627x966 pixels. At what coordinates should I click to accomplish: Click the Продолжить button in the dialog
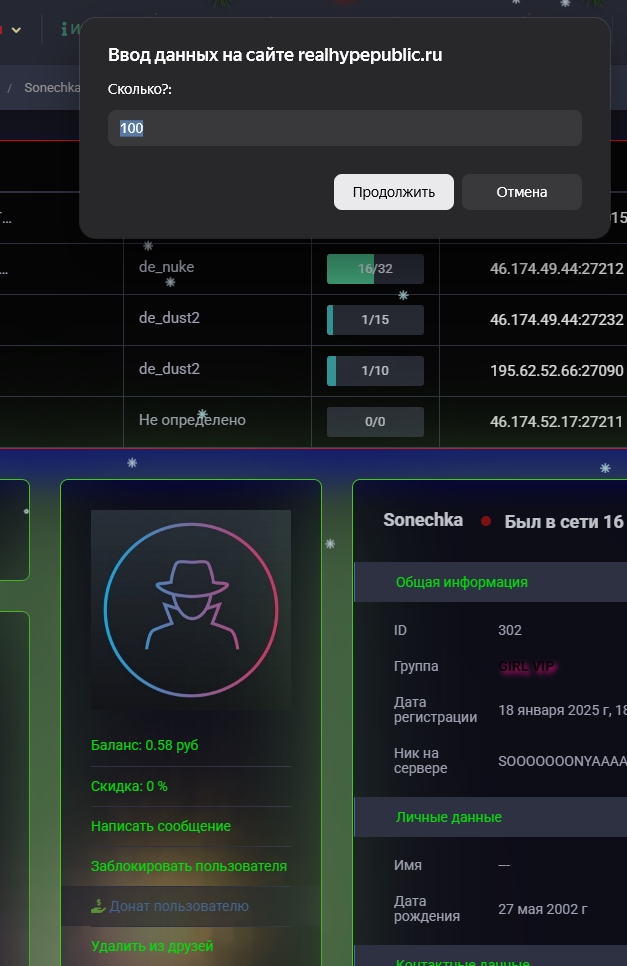[x=393, y=192]
